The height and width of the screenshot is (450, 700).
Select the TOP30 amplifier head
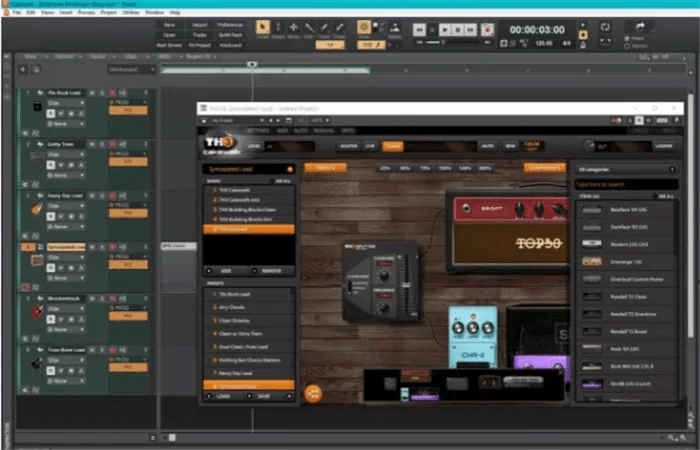508,232
